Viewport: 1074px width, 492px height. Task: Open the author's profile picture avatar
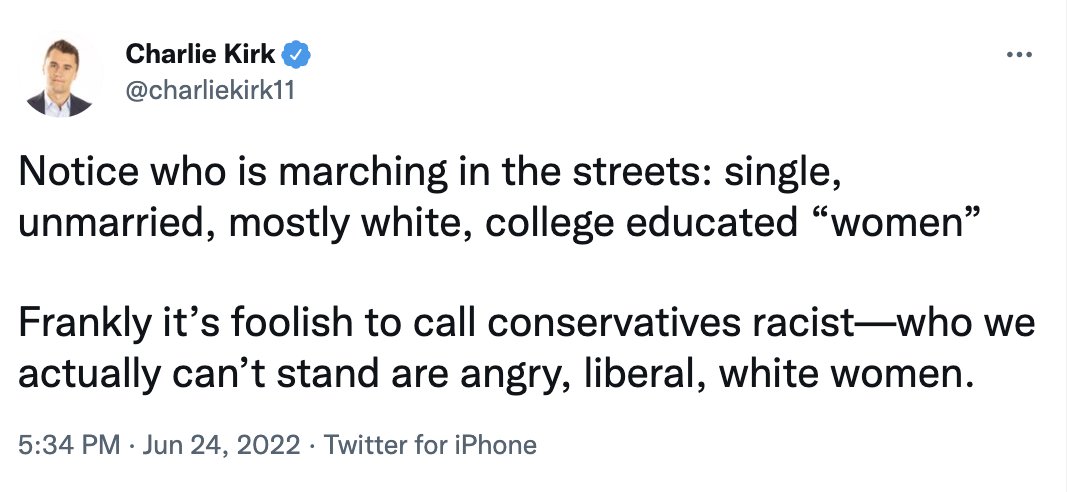click(x=59, y=77)
